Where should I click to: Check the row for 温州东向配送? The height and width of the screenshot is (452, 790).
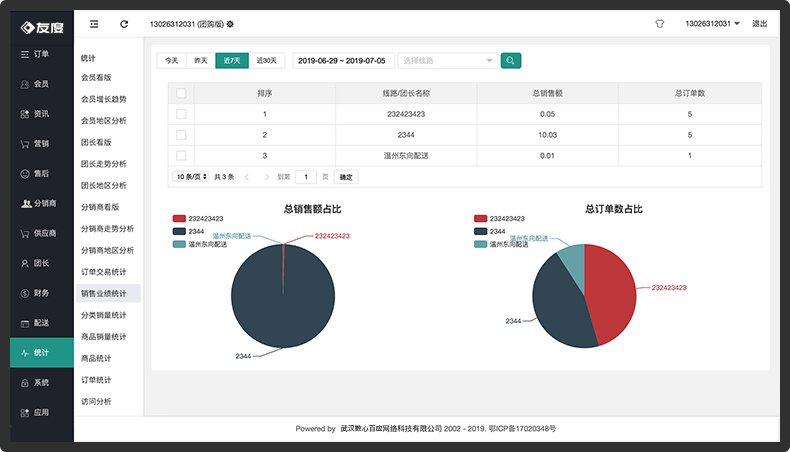click(x=181, y=155)
